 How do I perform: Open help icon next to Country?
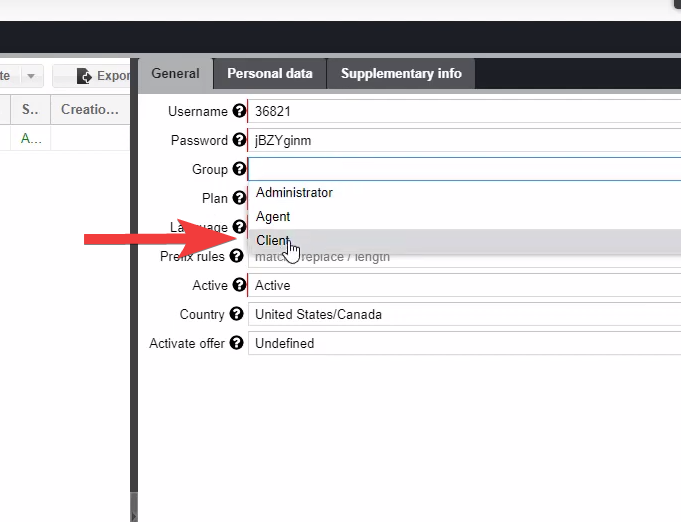click(236, 314)
